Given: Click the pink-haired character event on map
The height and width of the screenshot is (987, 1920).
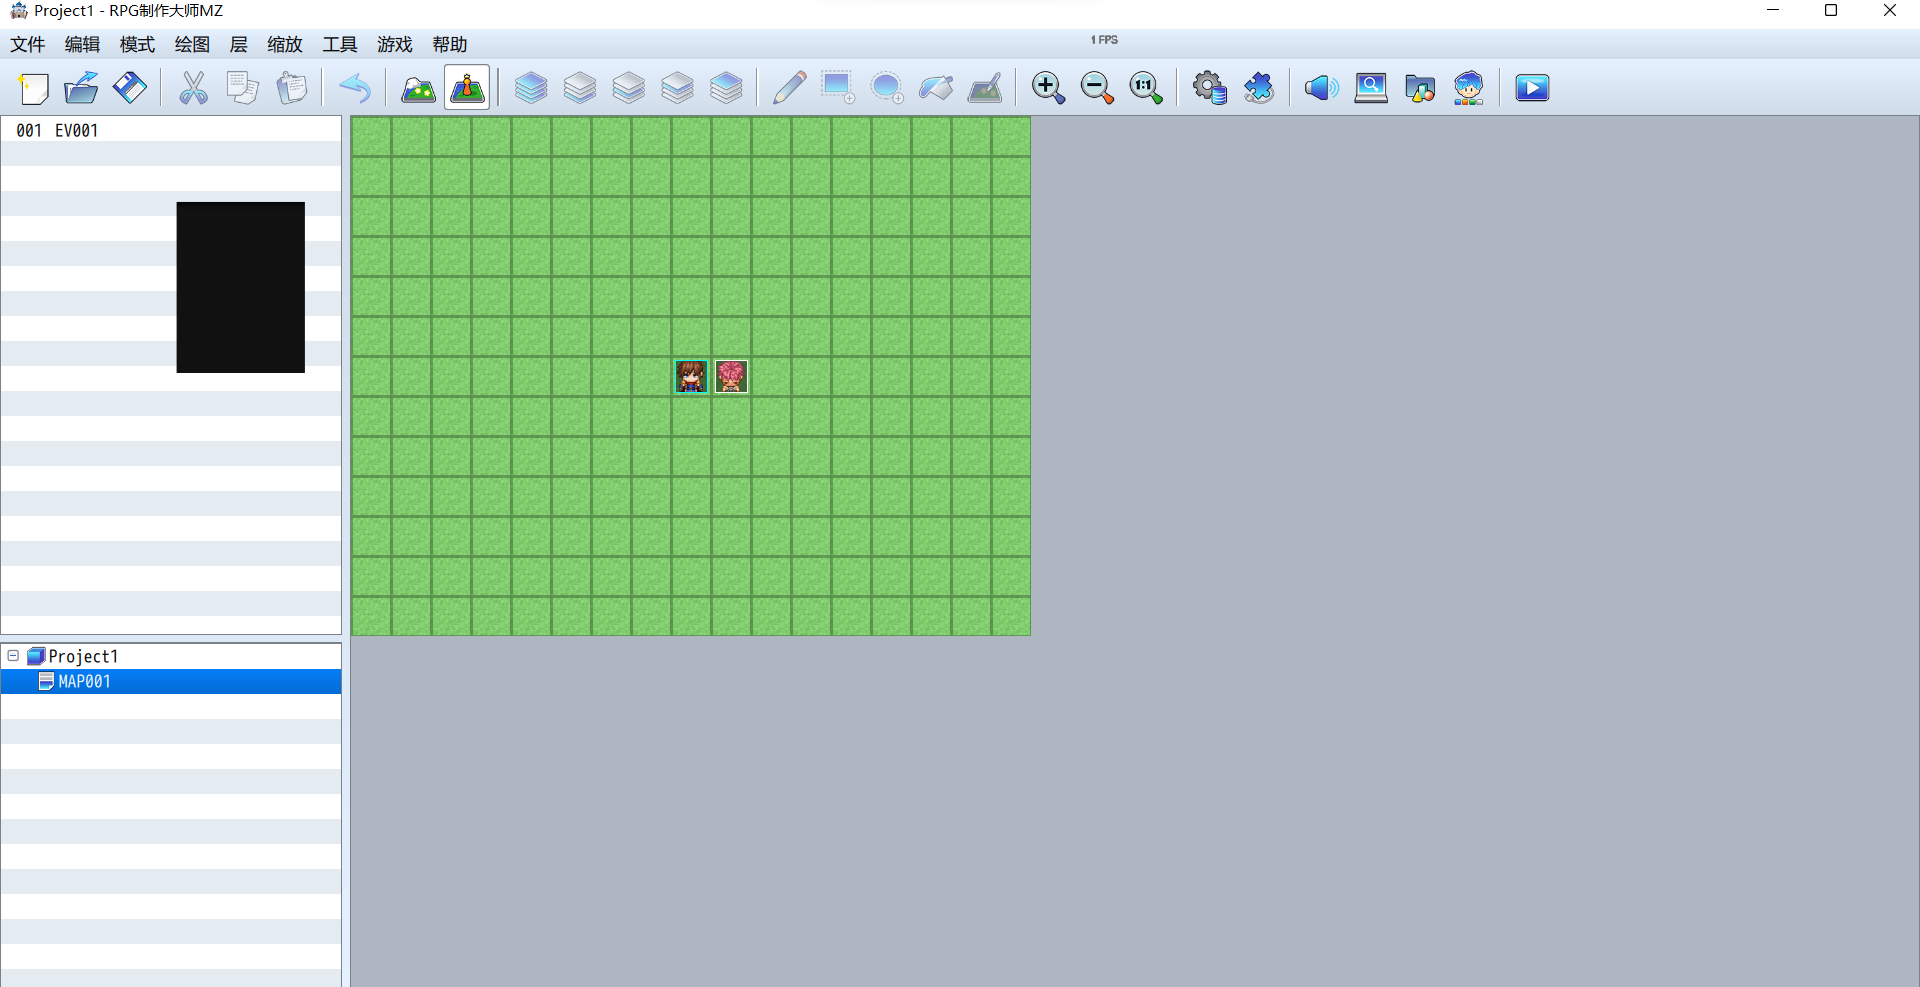Looking at the screenshot, I should pos(731,376).
